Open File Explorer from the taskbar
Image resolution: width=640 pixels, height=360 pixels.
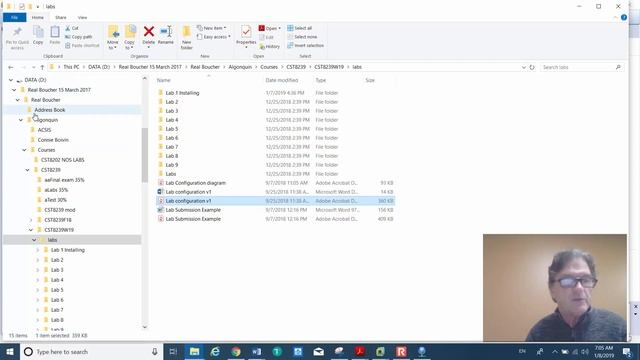195,351
